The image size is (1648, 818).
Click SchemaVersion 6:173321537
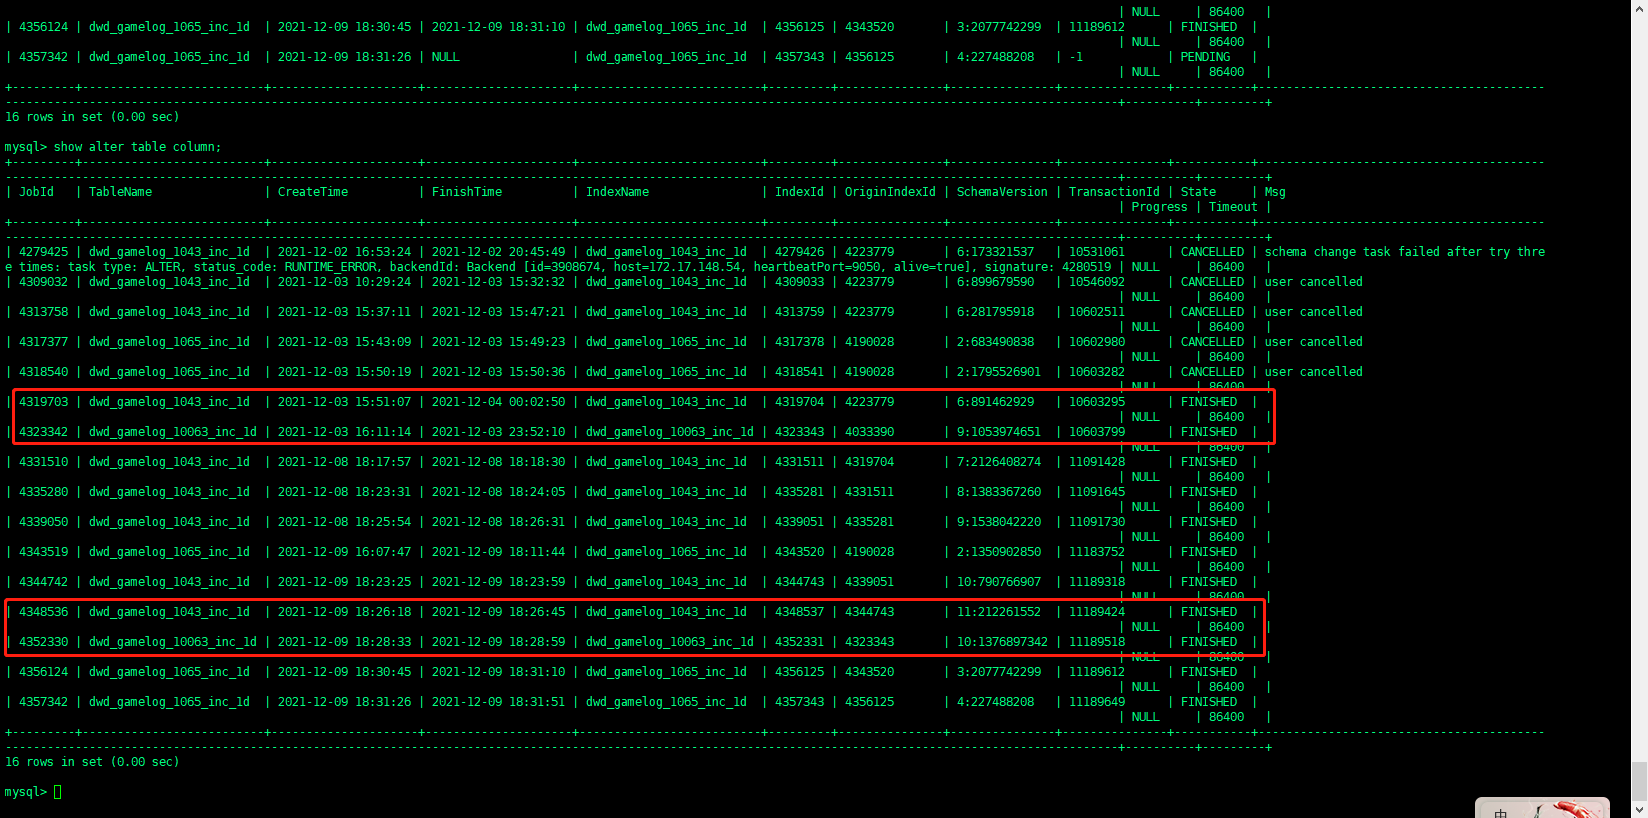pyautogui.click(x=995, y=252)
